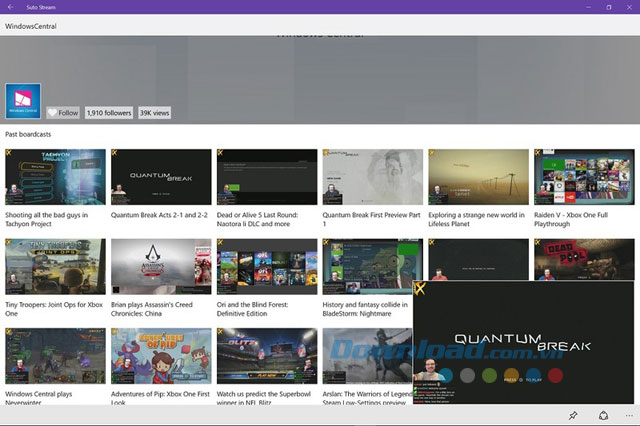
Task: Click the back arrow in title bar
Action: point(10,7)
